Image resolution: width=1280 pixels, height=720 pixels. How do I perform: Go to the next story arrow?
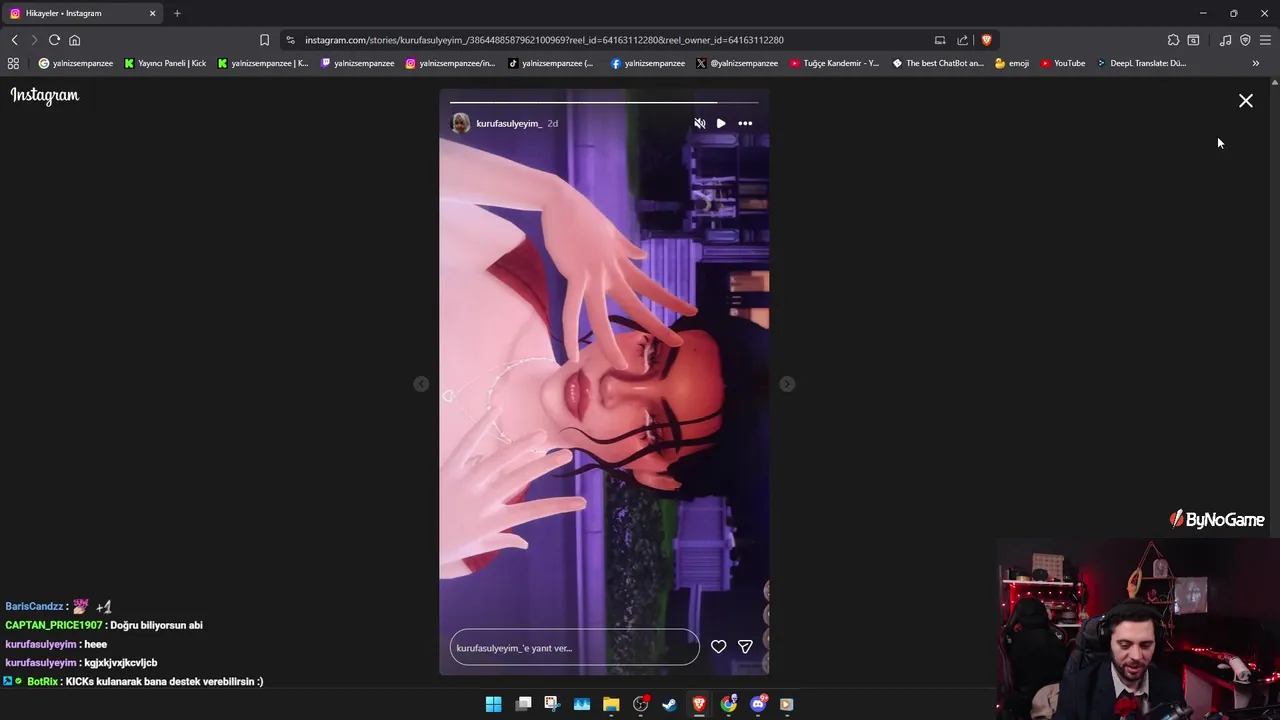(787, 384)
